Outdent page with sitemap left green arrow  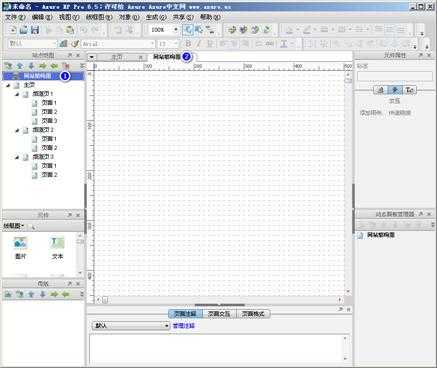[54, 66]
